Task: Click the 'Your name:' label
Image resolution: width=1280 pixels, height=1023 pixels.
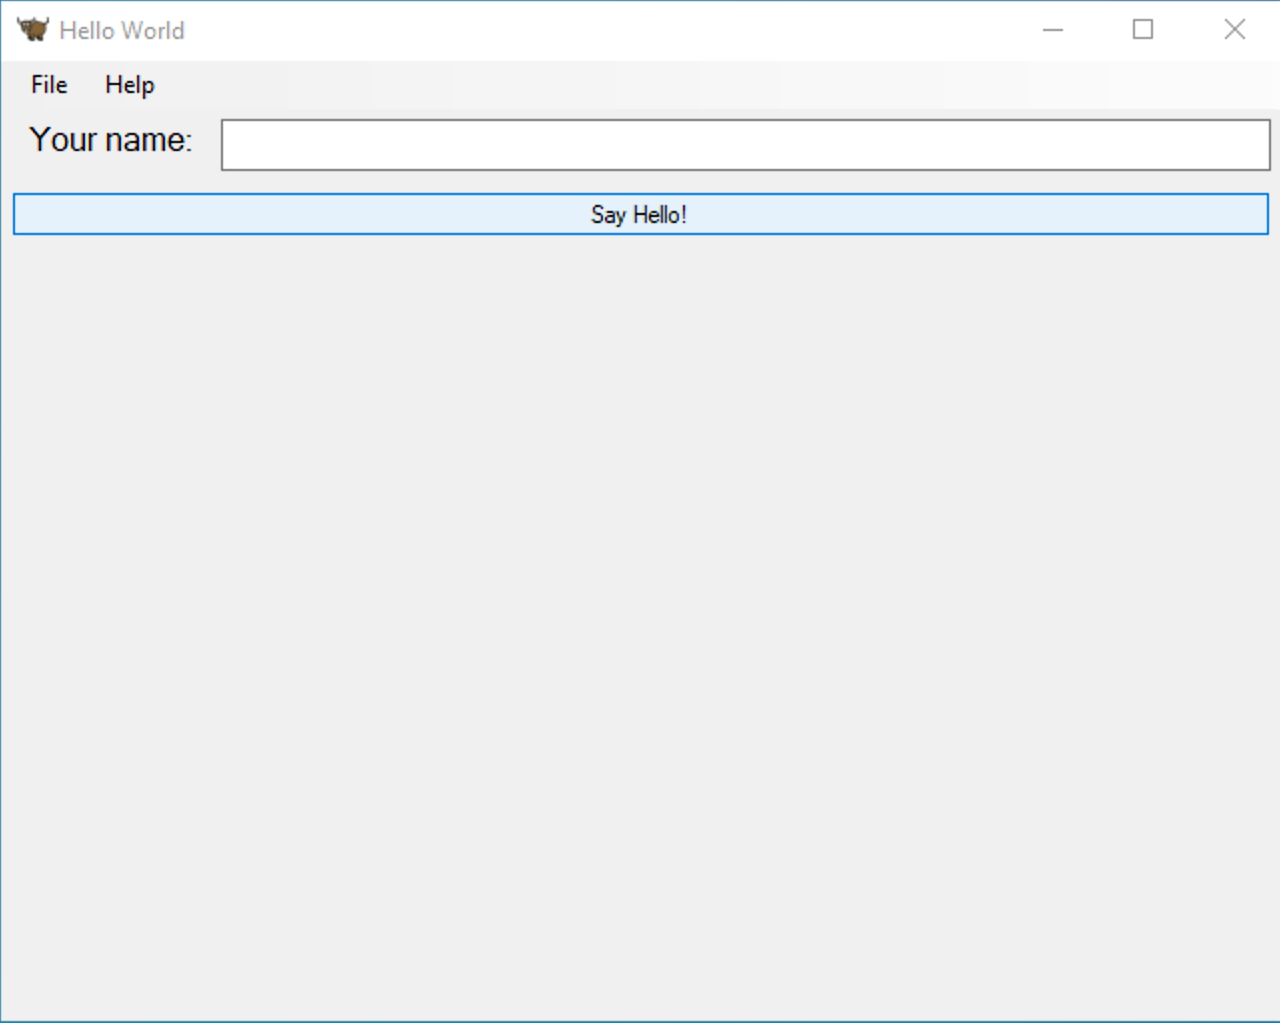Action: [x=110, y=140]
